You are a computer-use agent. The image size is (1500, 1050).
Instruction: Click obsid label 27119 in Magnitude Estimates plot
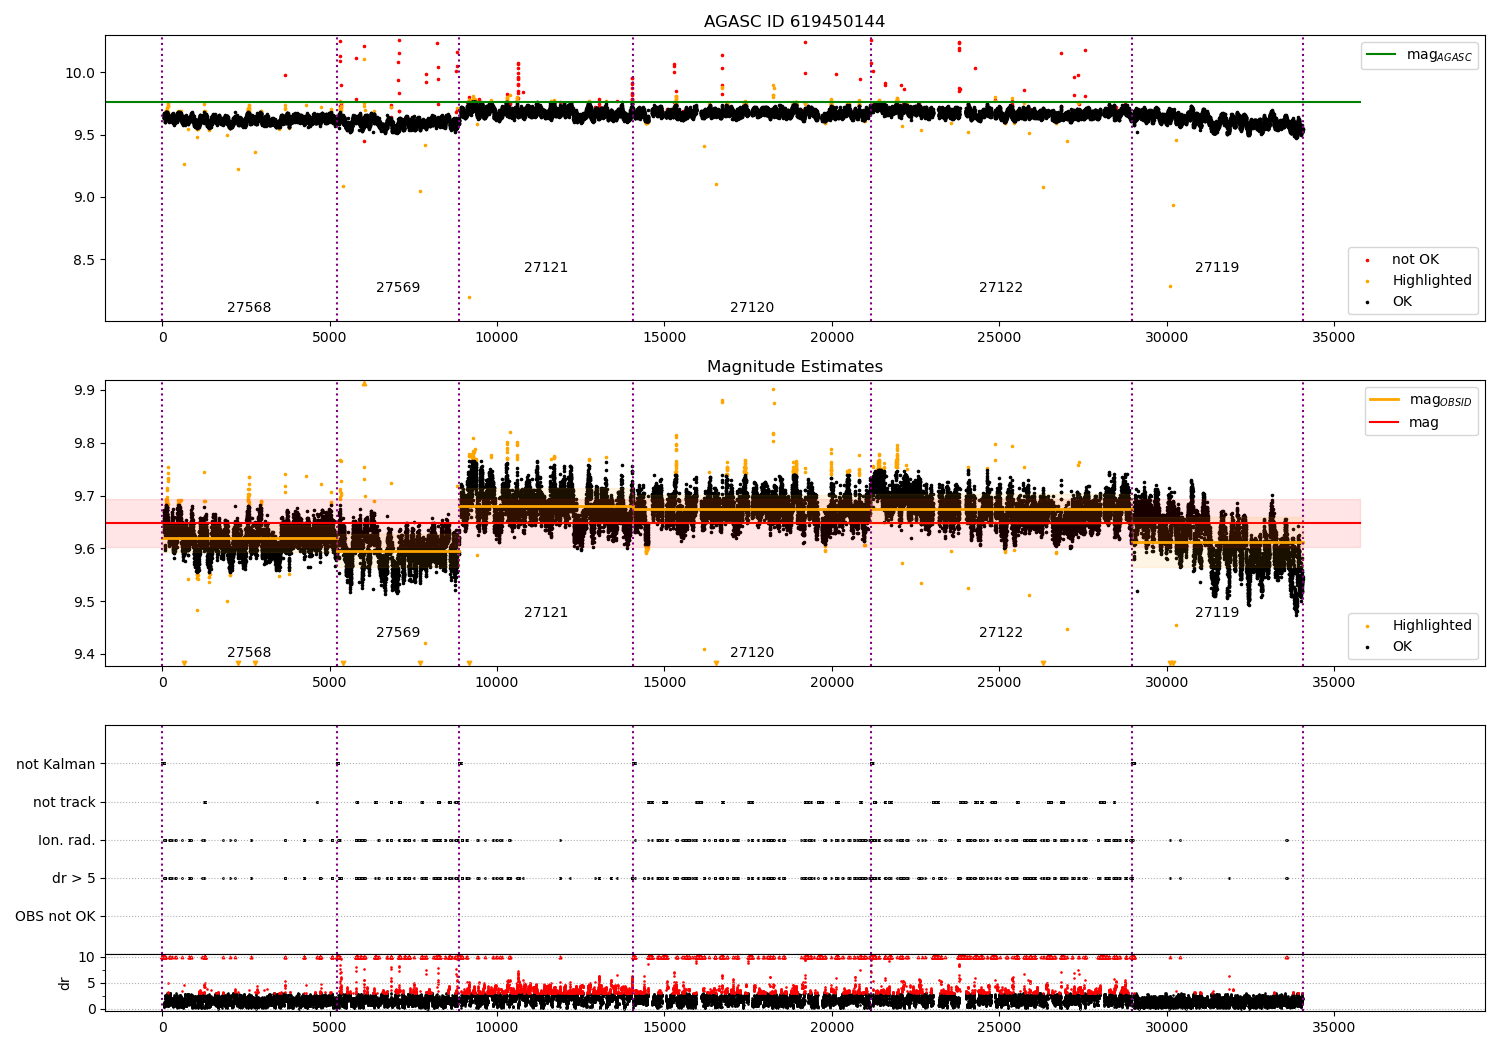point(1217,613)
